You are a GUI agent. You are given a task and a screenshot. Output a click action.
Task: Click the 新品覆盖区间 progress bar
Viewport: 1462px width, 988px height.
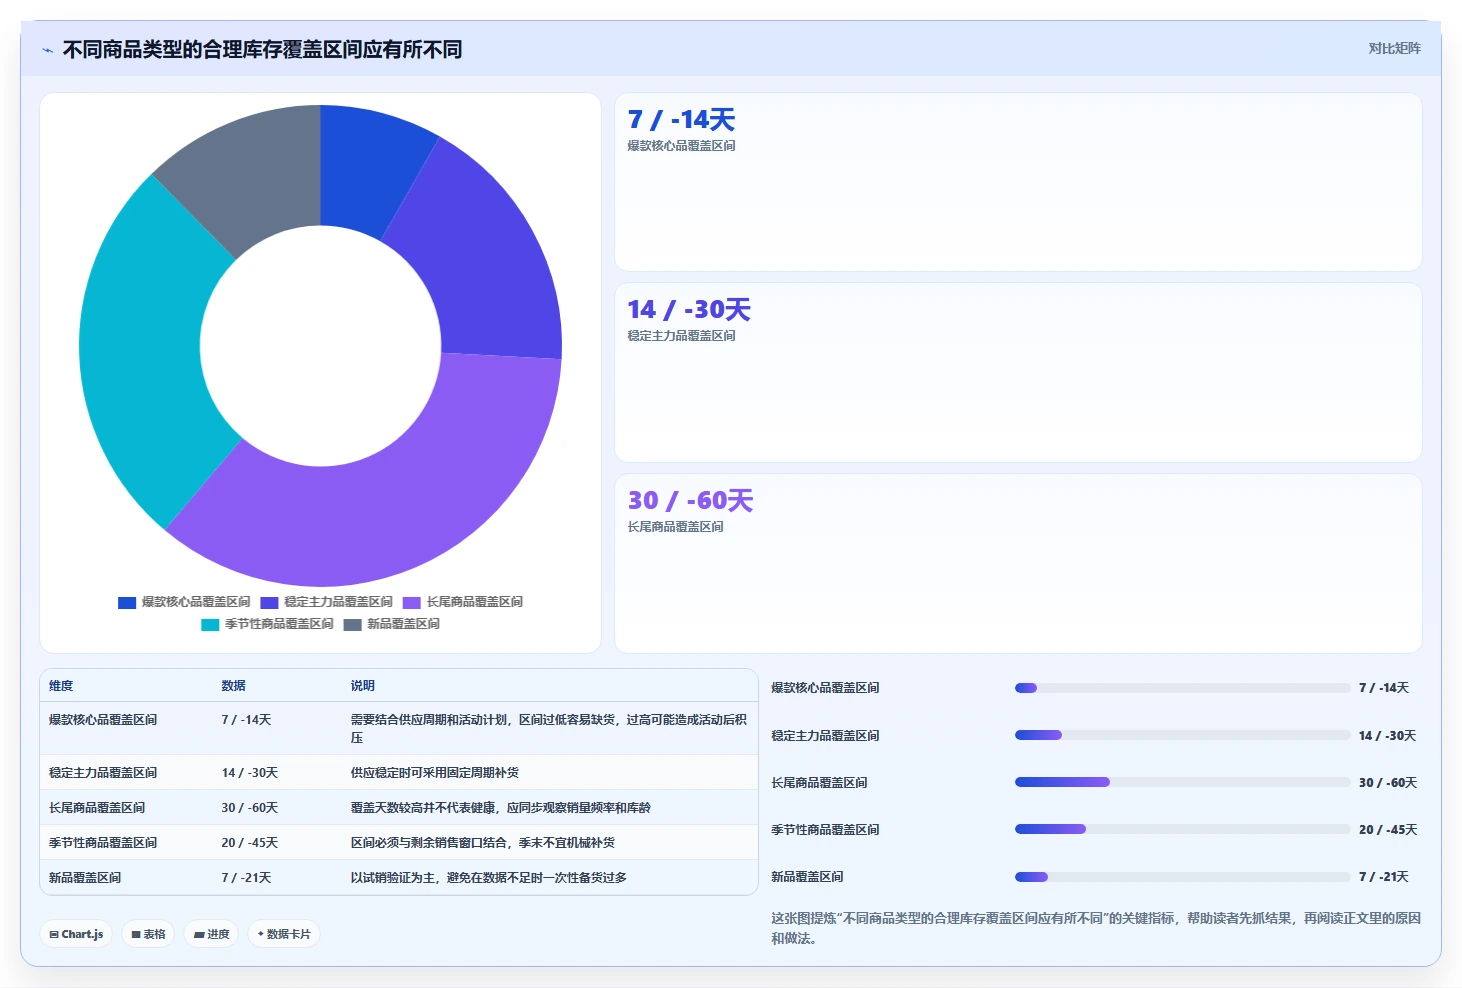click(1182, 877)
